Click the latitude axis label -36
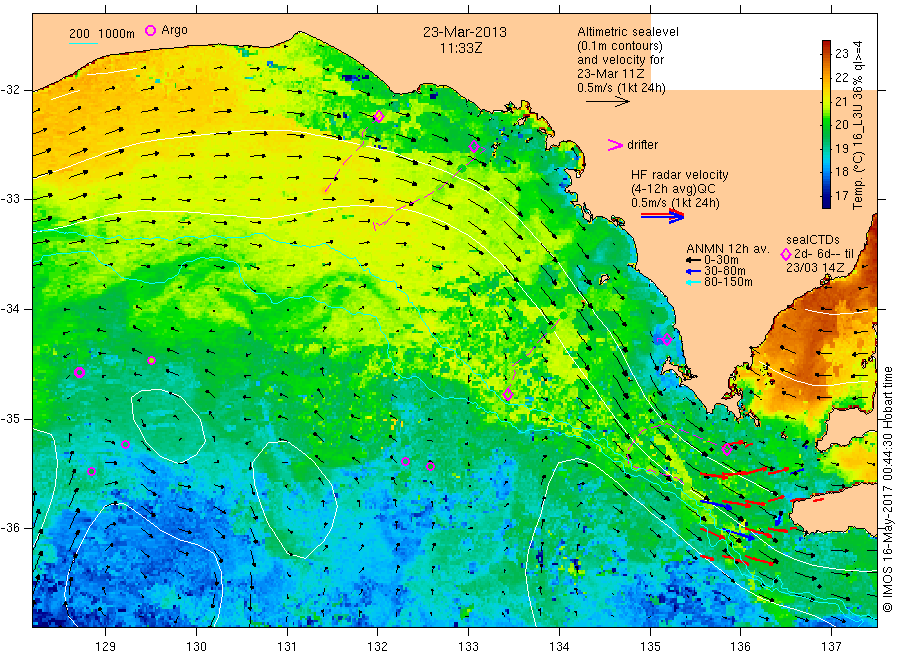The height and width of the screenshot is (660, 900). pyautogui.click(x=10, y=528)
